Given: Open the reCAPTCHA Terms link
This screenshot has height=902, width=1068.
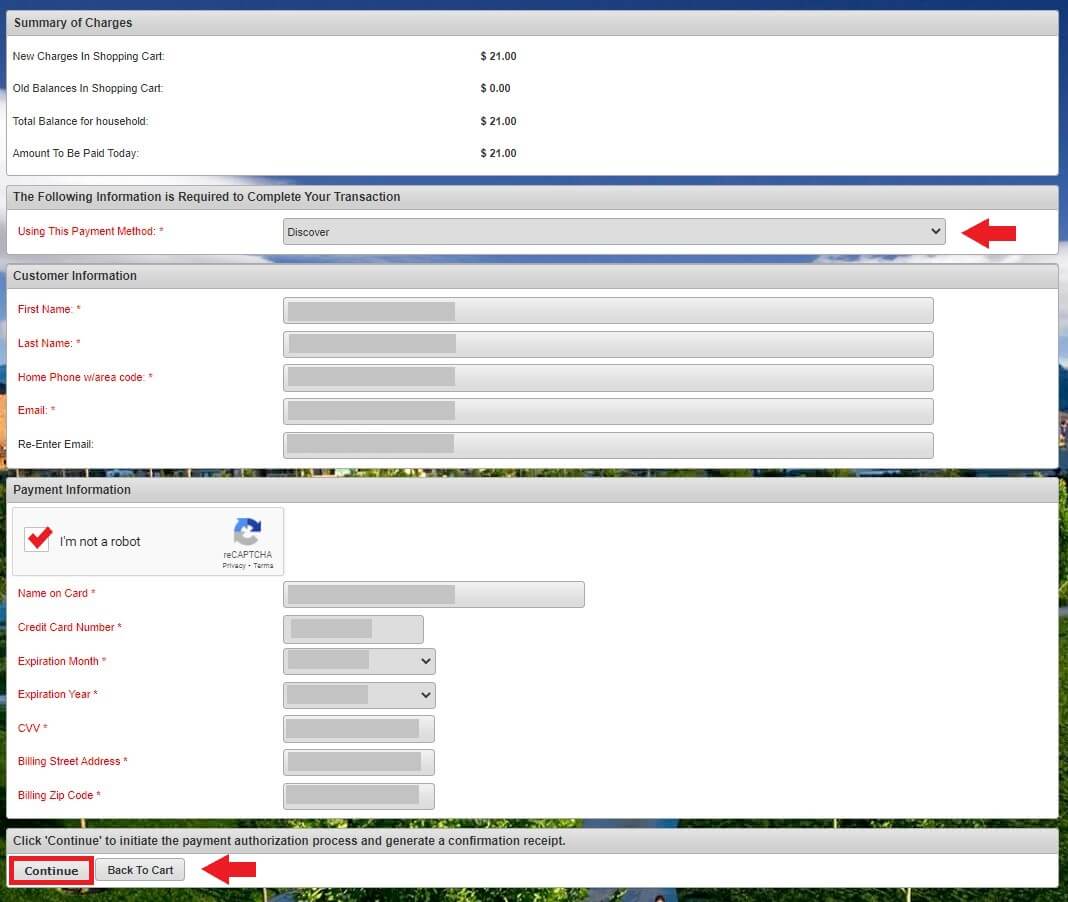Looking at the screenshot, I should click(x=263, y=566).
